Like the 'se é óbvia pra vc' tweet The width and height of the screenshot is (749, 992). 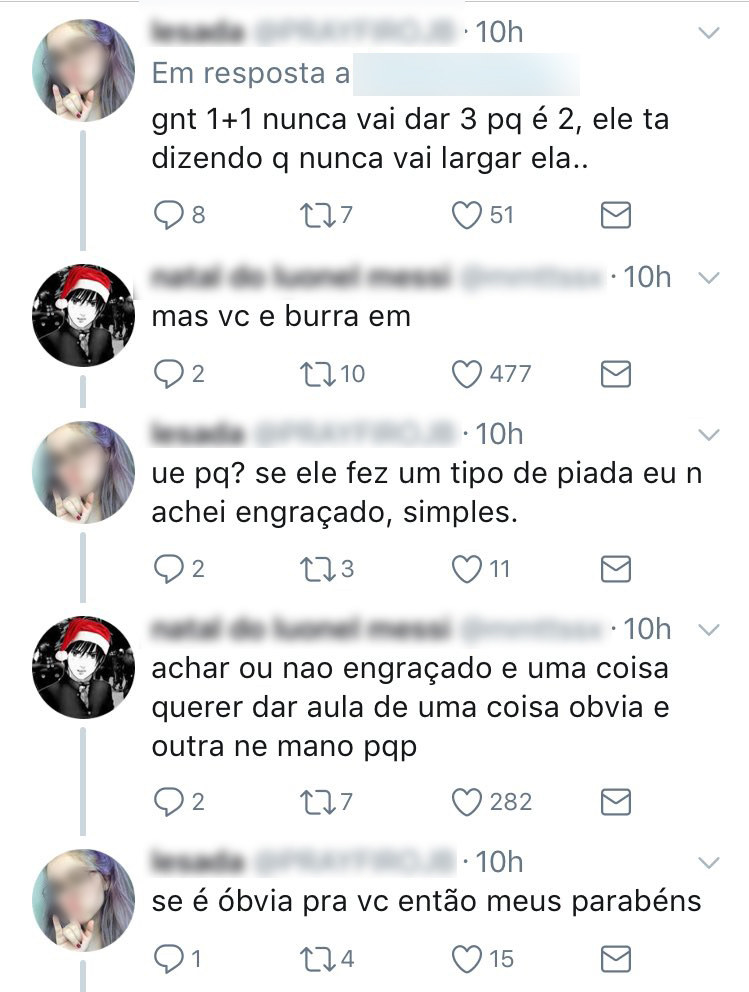pos(467,959)
